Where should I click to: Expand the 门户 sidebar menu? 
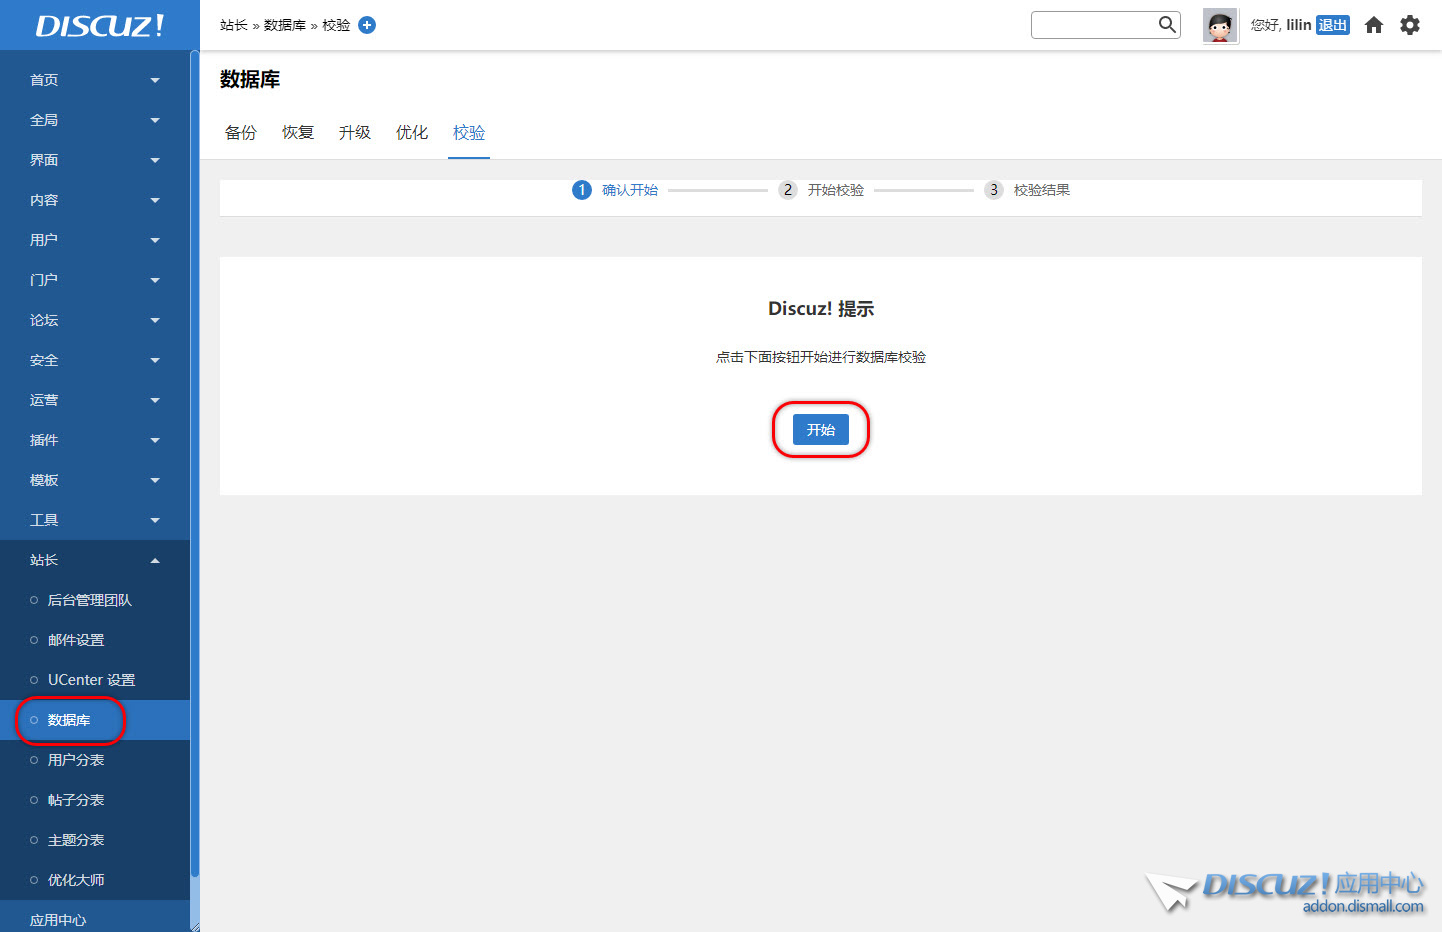click(95, 280)
